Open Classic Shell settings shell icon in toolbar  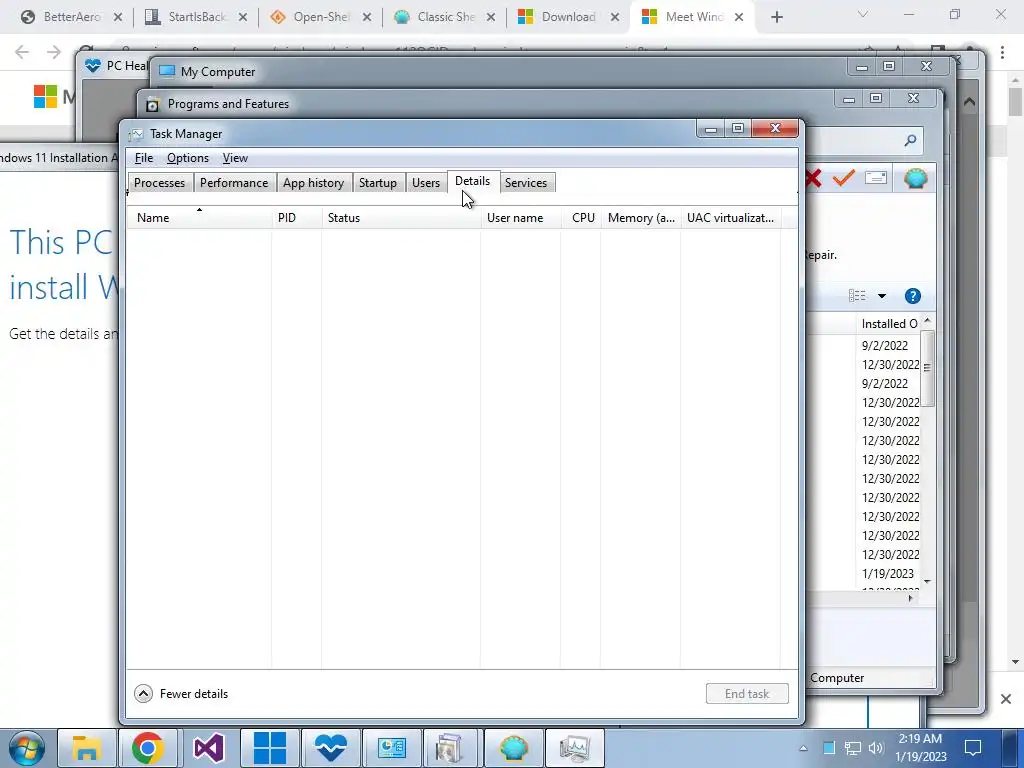[916, 178]
